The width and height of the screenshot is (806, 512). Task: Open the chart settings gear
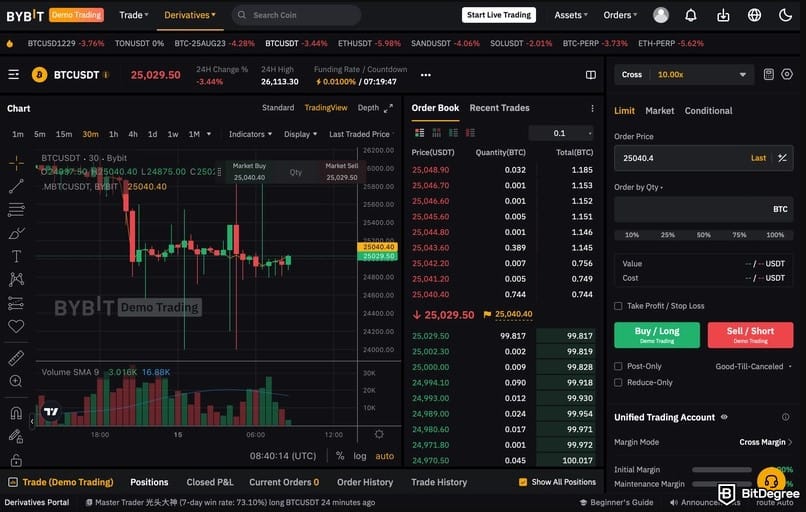(x=379, y=434)
